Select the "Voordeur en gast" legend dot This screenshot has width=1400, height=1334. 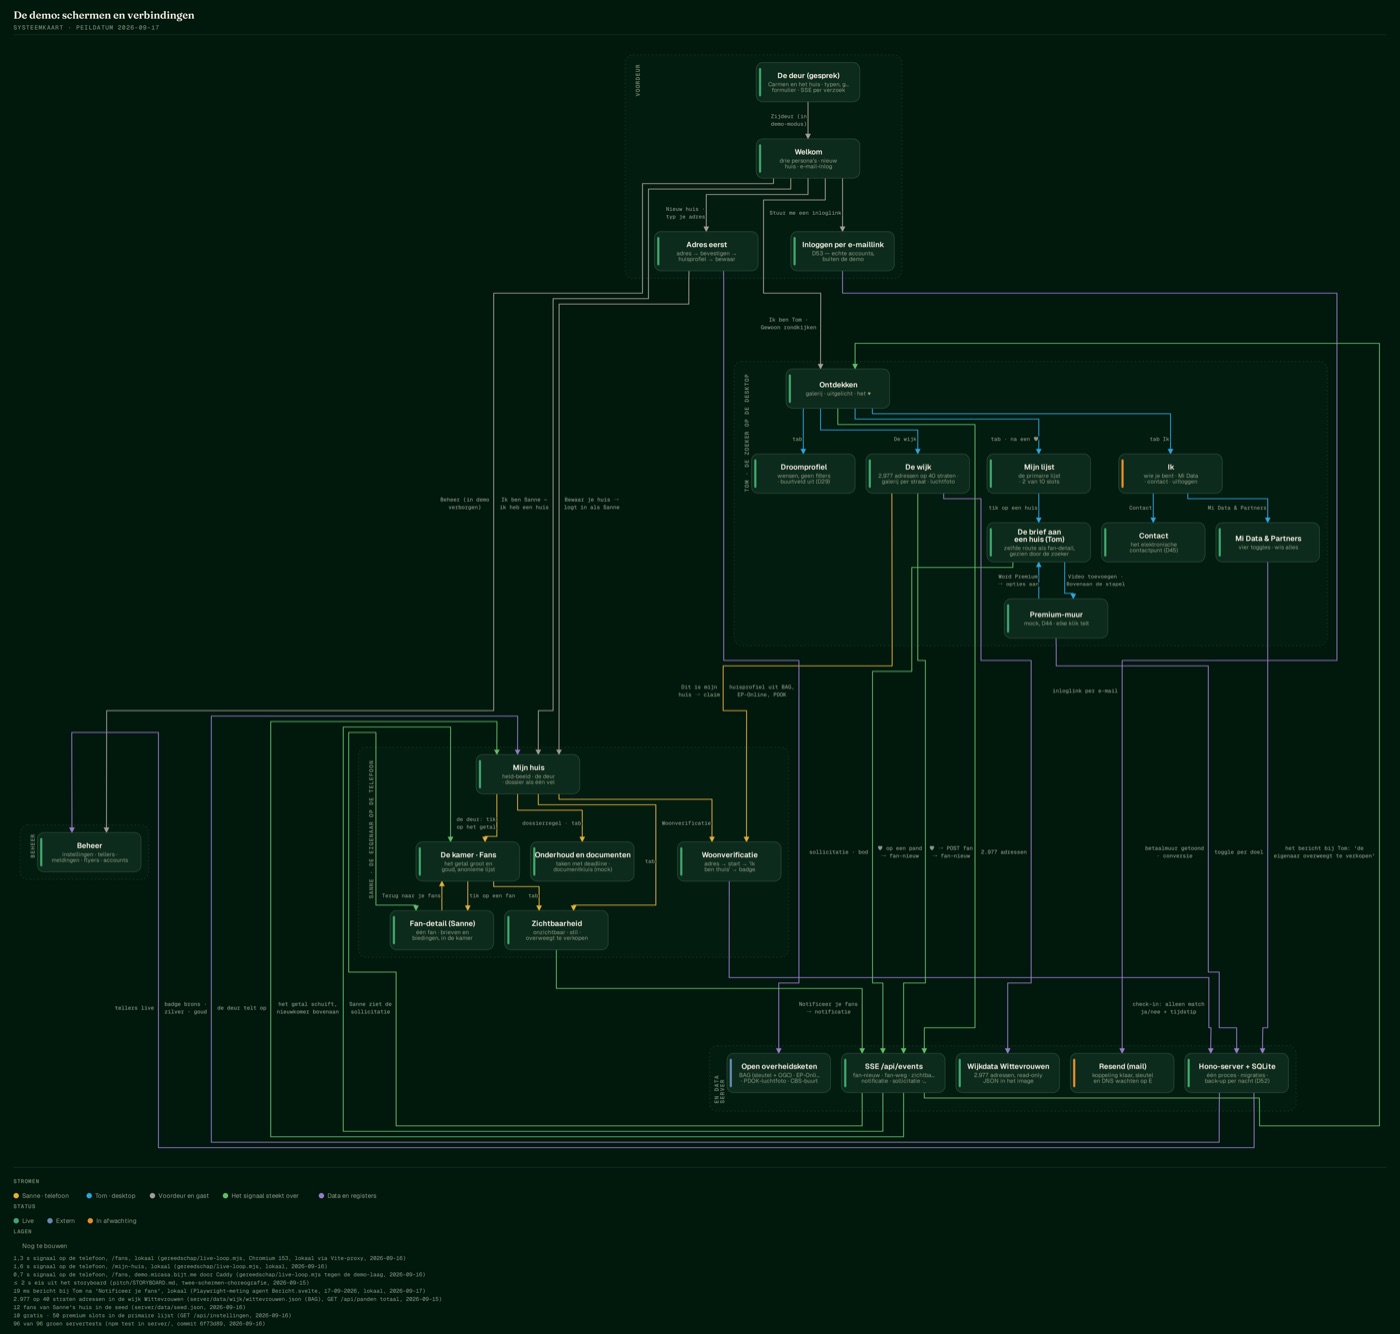152,1196
